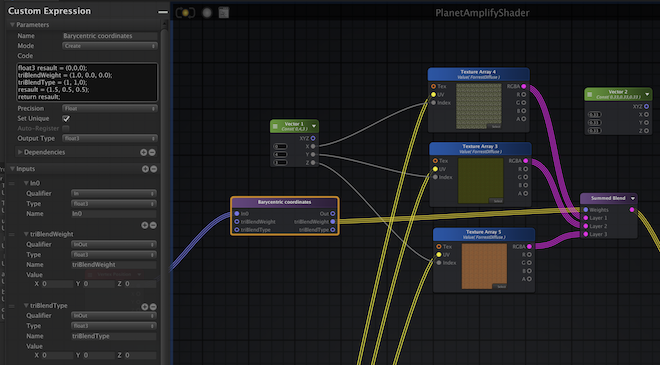Open the Precision dropdown showing Float
660x365 pixels.
(x=110, y=109)
